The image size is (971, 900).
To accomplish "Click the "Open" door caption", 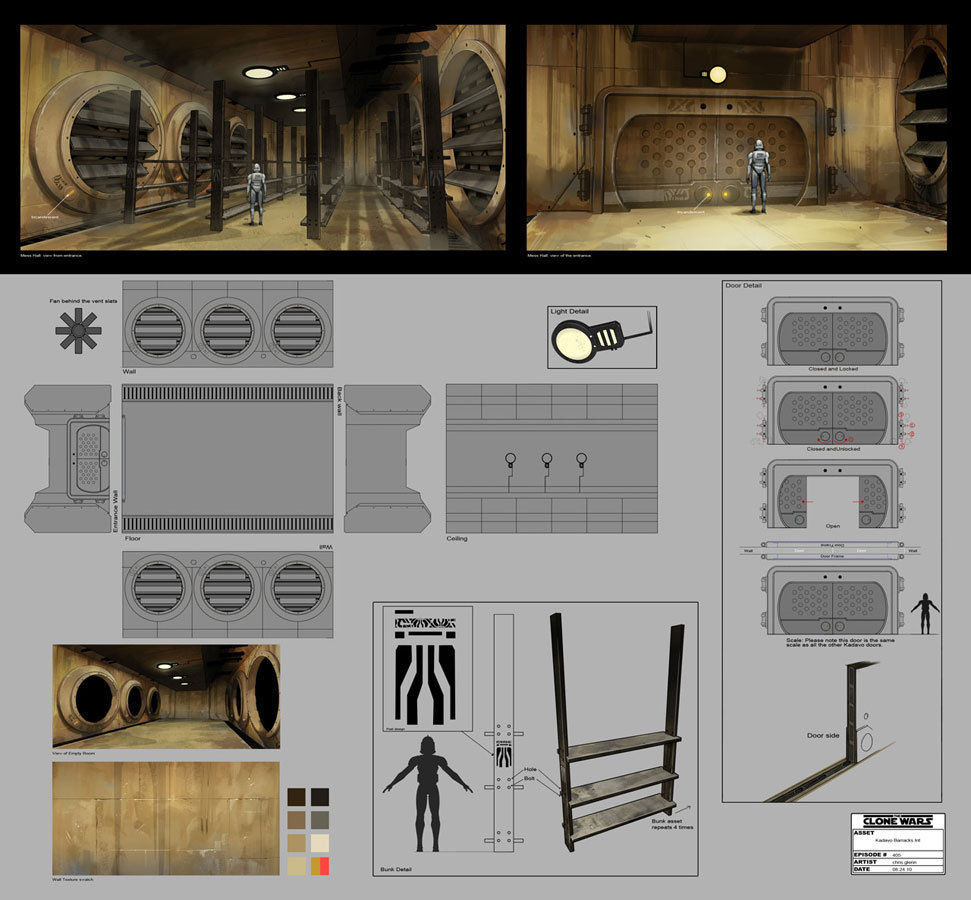I will 833,526.
